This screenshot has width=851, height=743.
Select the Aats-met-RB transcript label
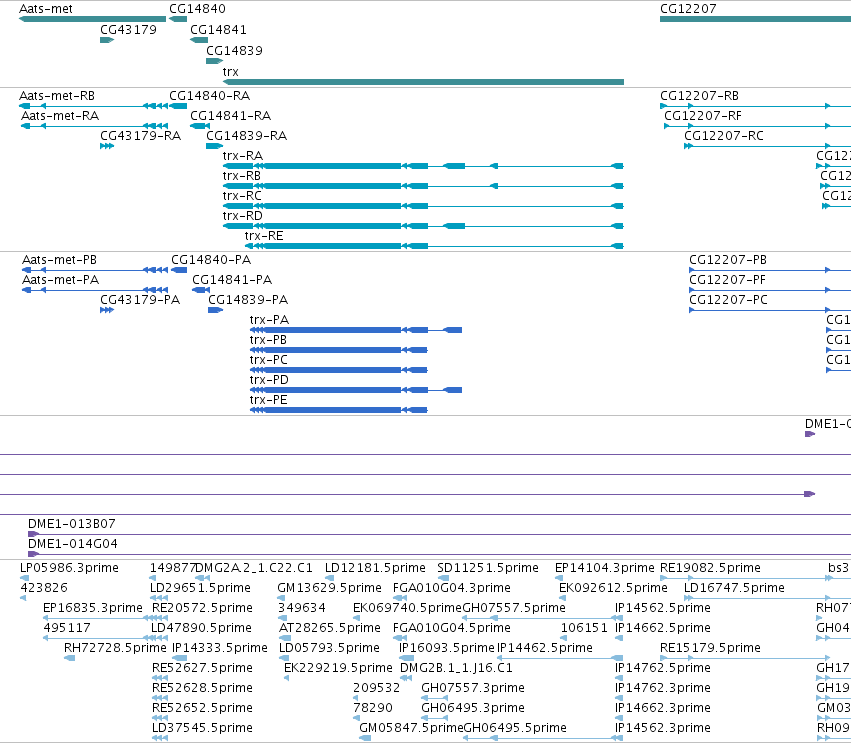coord(57,96)
